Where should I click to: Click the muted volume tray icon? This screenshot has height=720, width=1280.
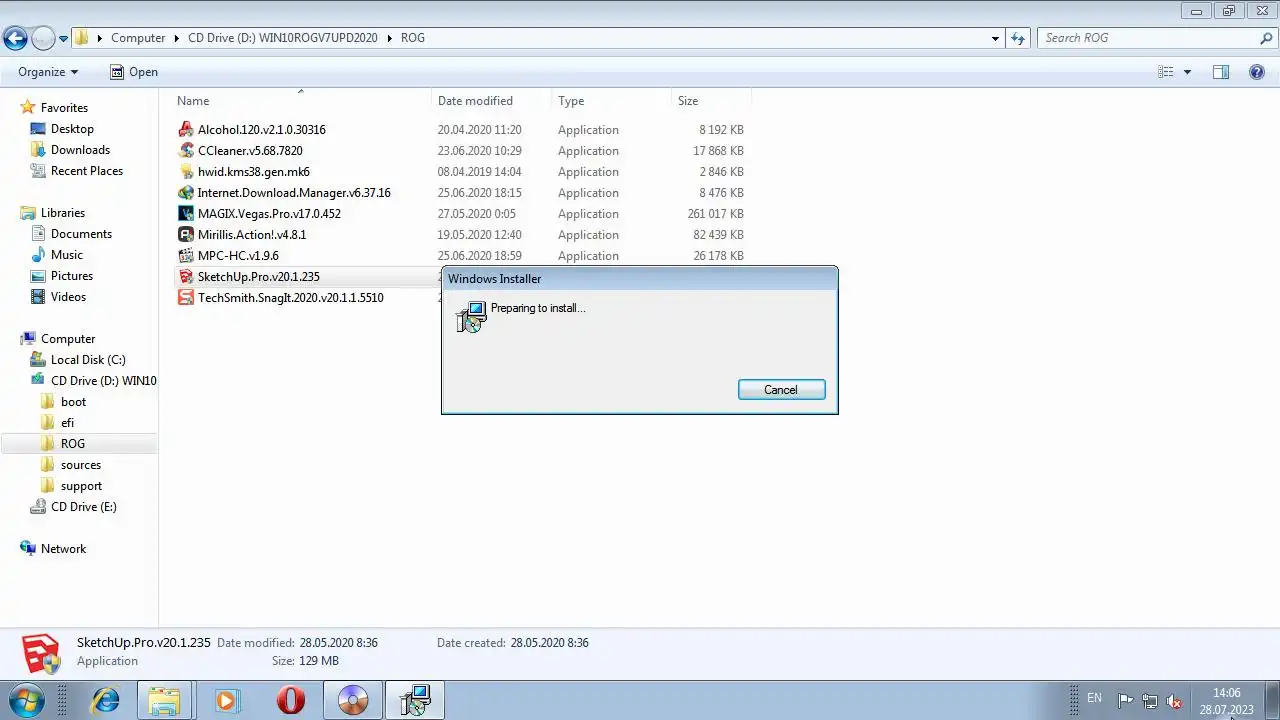1175,700
